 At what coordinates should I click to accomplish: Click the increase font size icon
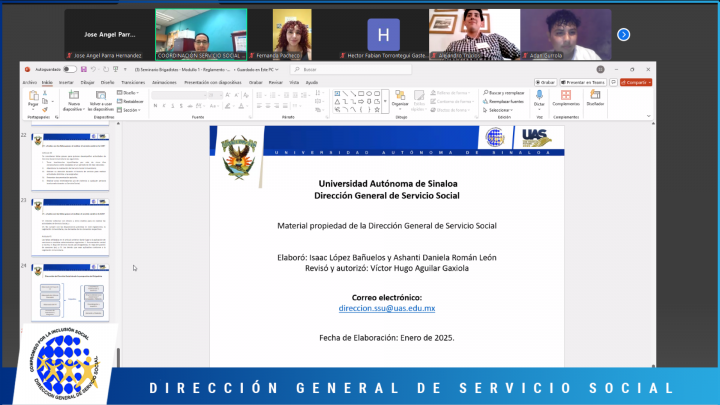point(228,95)
